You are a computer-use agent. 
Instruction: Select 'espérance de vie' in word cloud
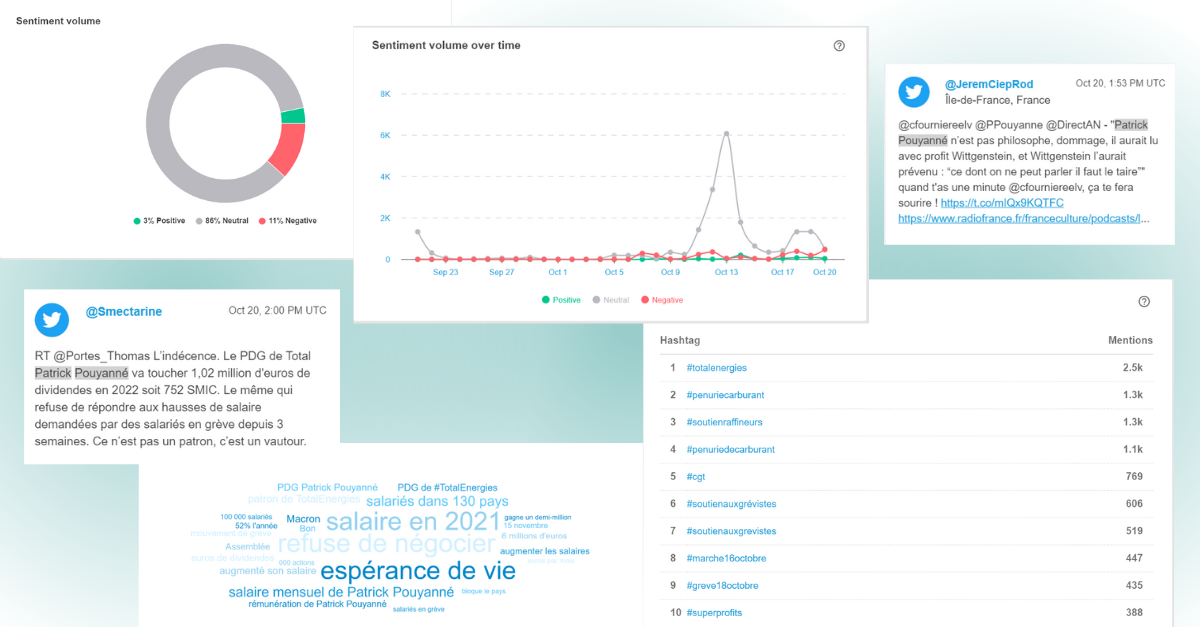(418, 572)
